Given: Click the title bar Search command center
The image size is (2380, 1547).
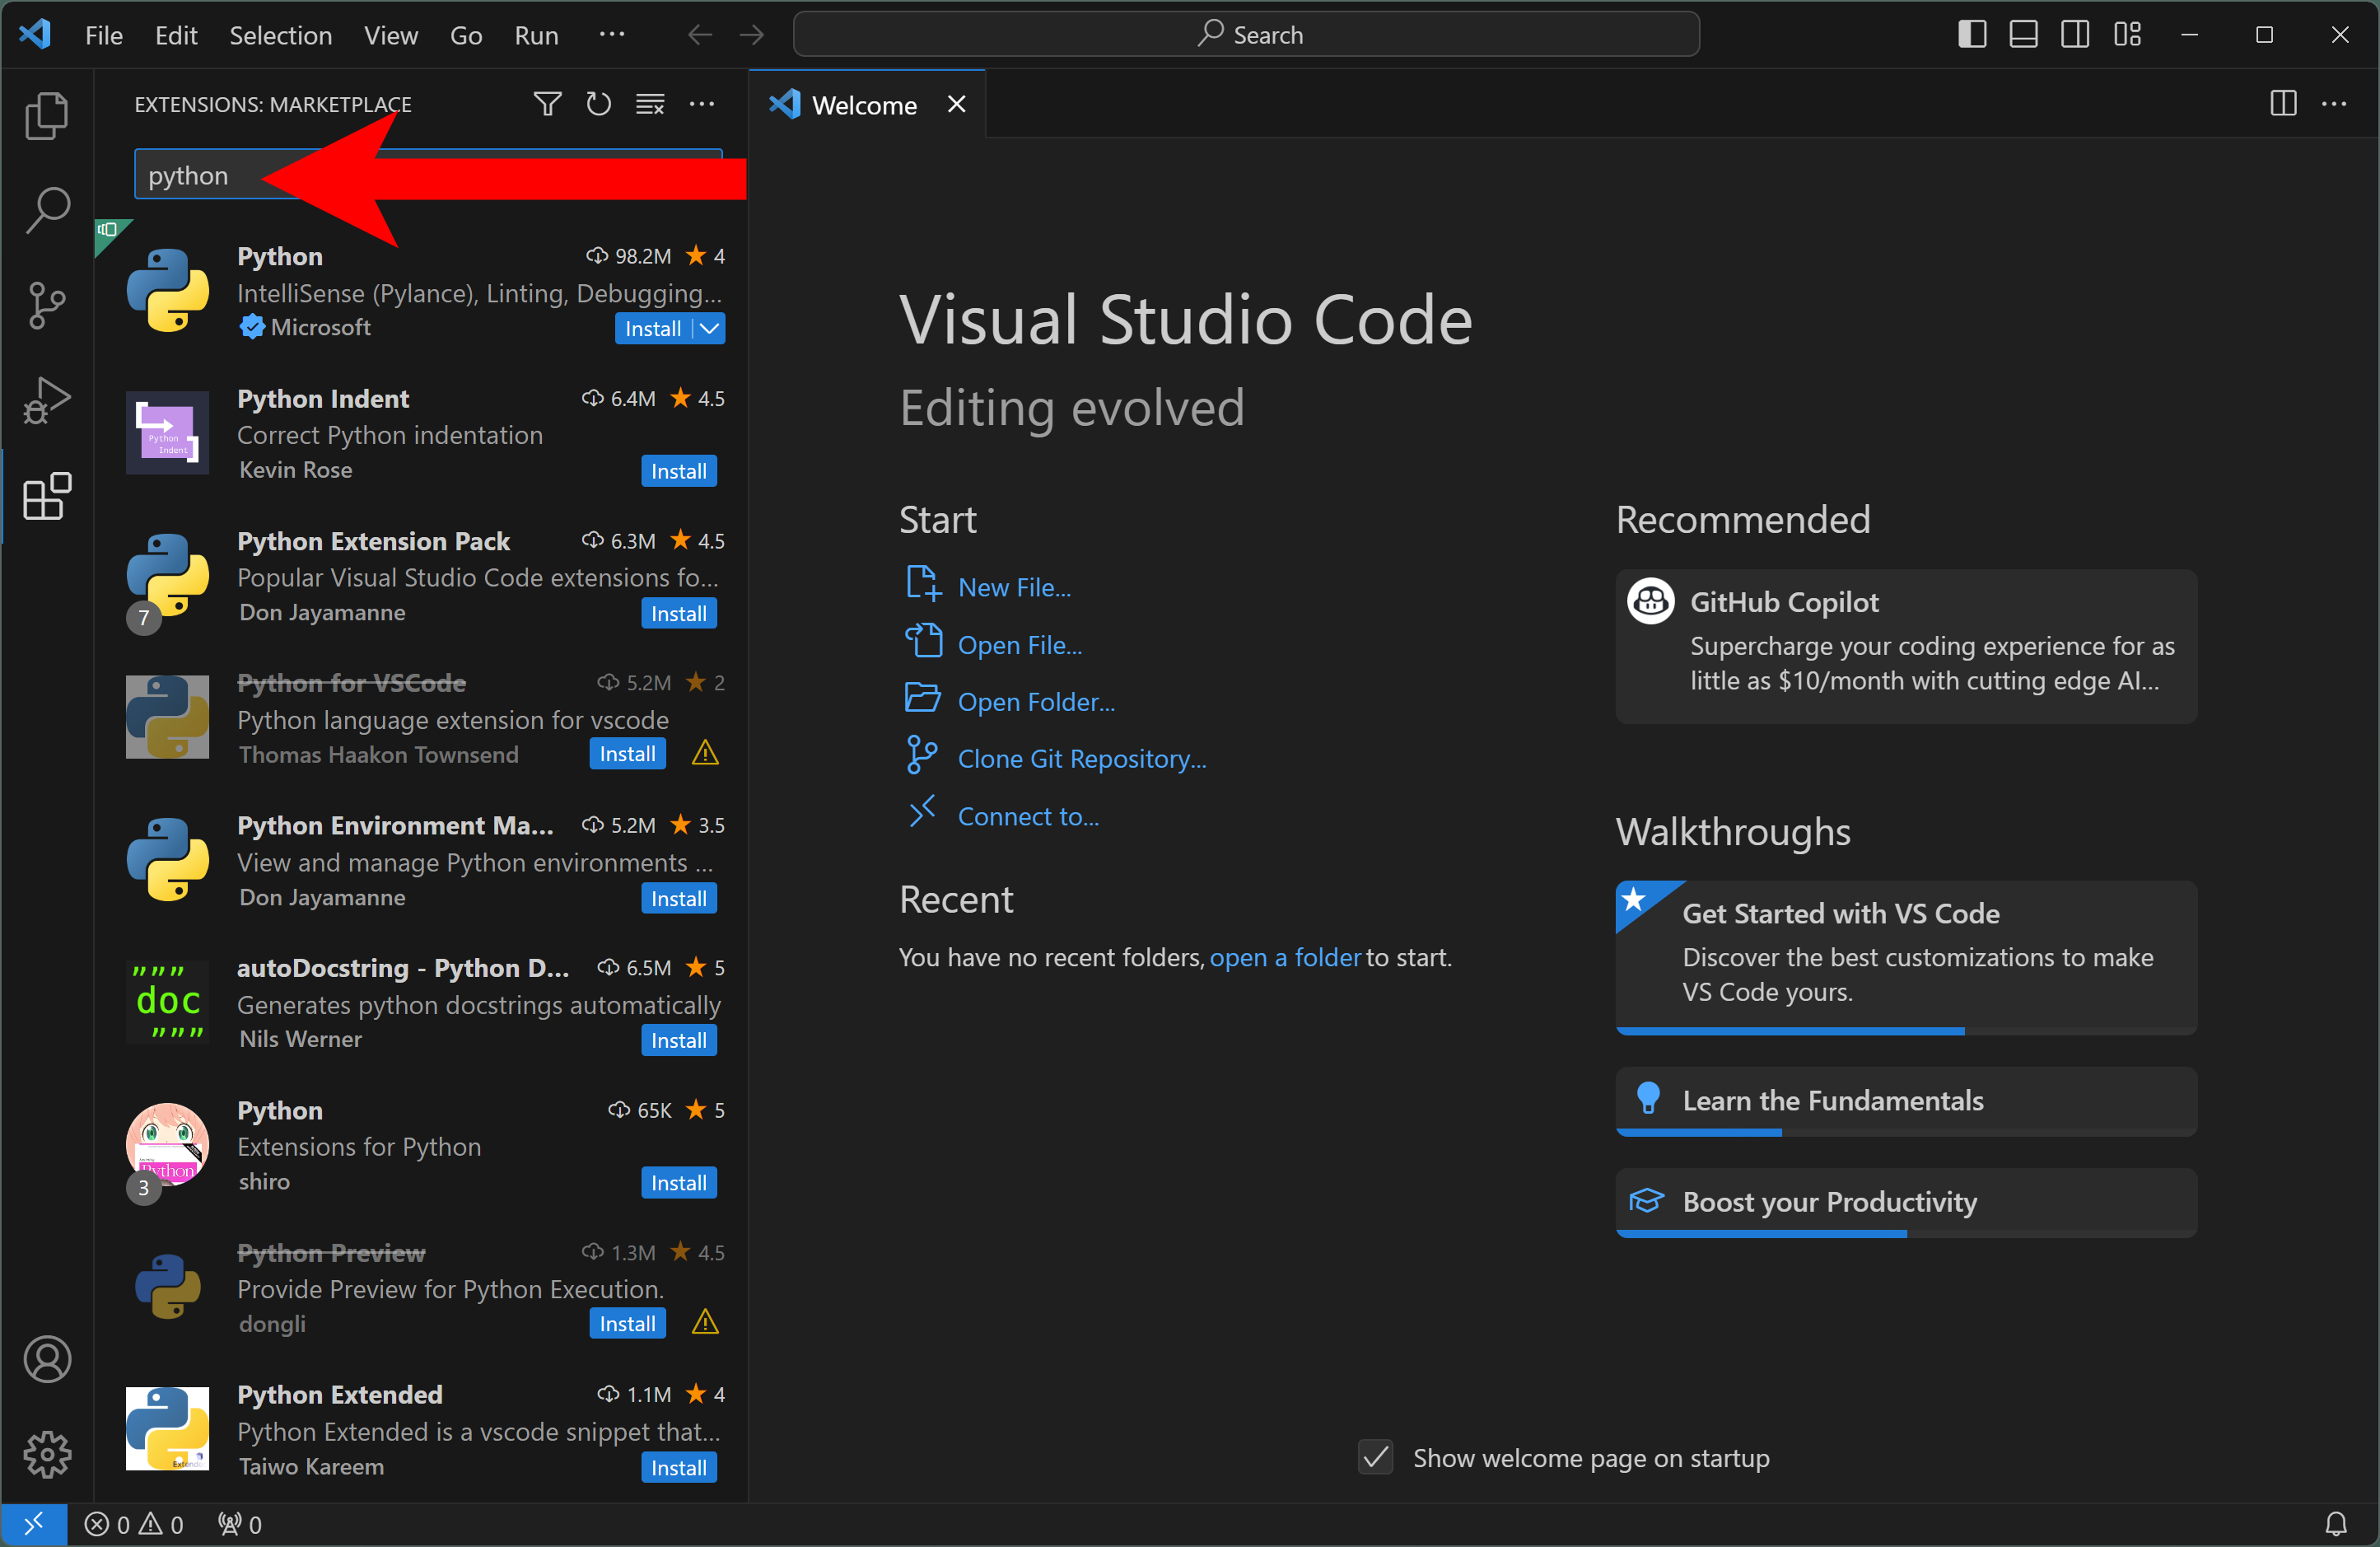Looking at the screenshot, I should pyautogui.click(x=1246, y=35).
